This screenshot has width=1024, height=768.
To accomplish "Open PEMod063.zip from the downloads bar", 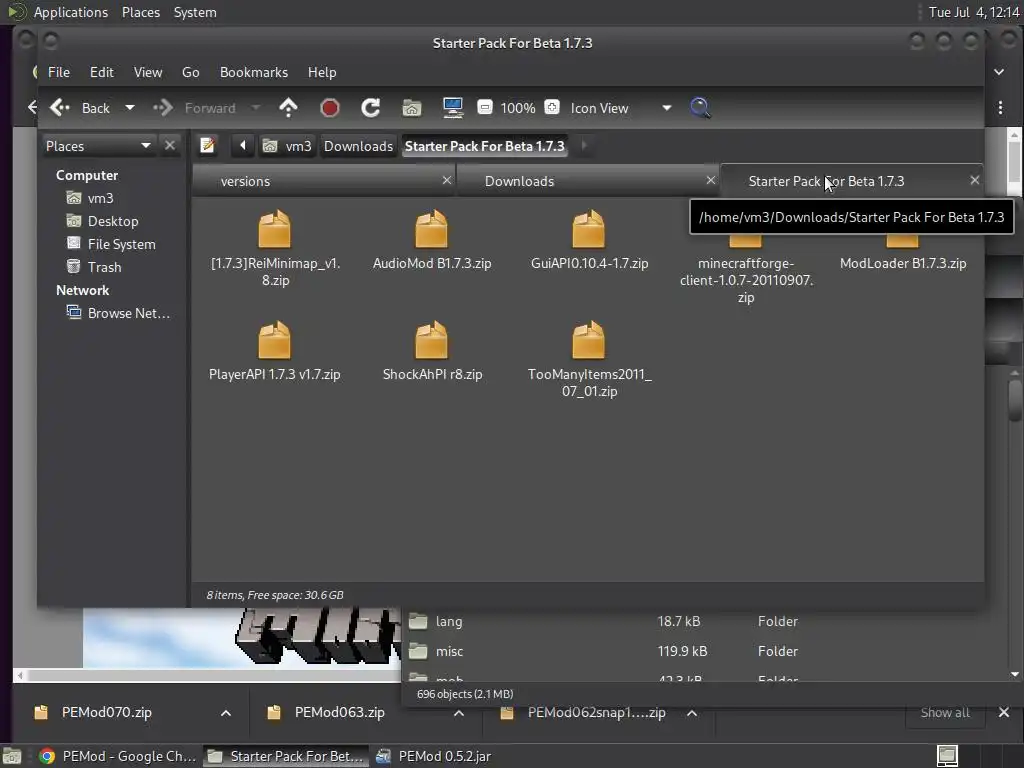I will [x=340, y=712].
